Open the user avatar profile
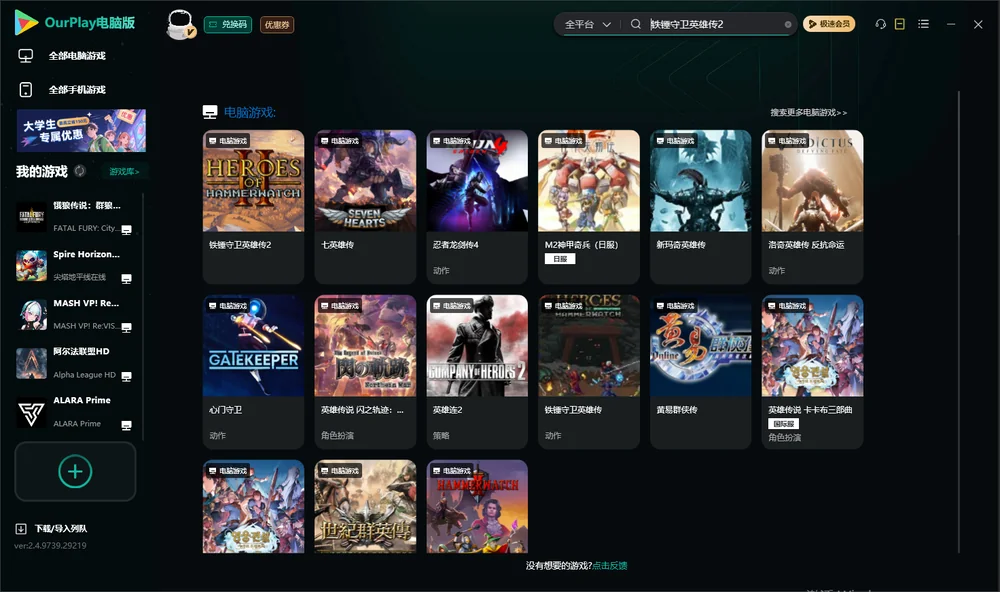1000x592 pixels. (180, 24)
